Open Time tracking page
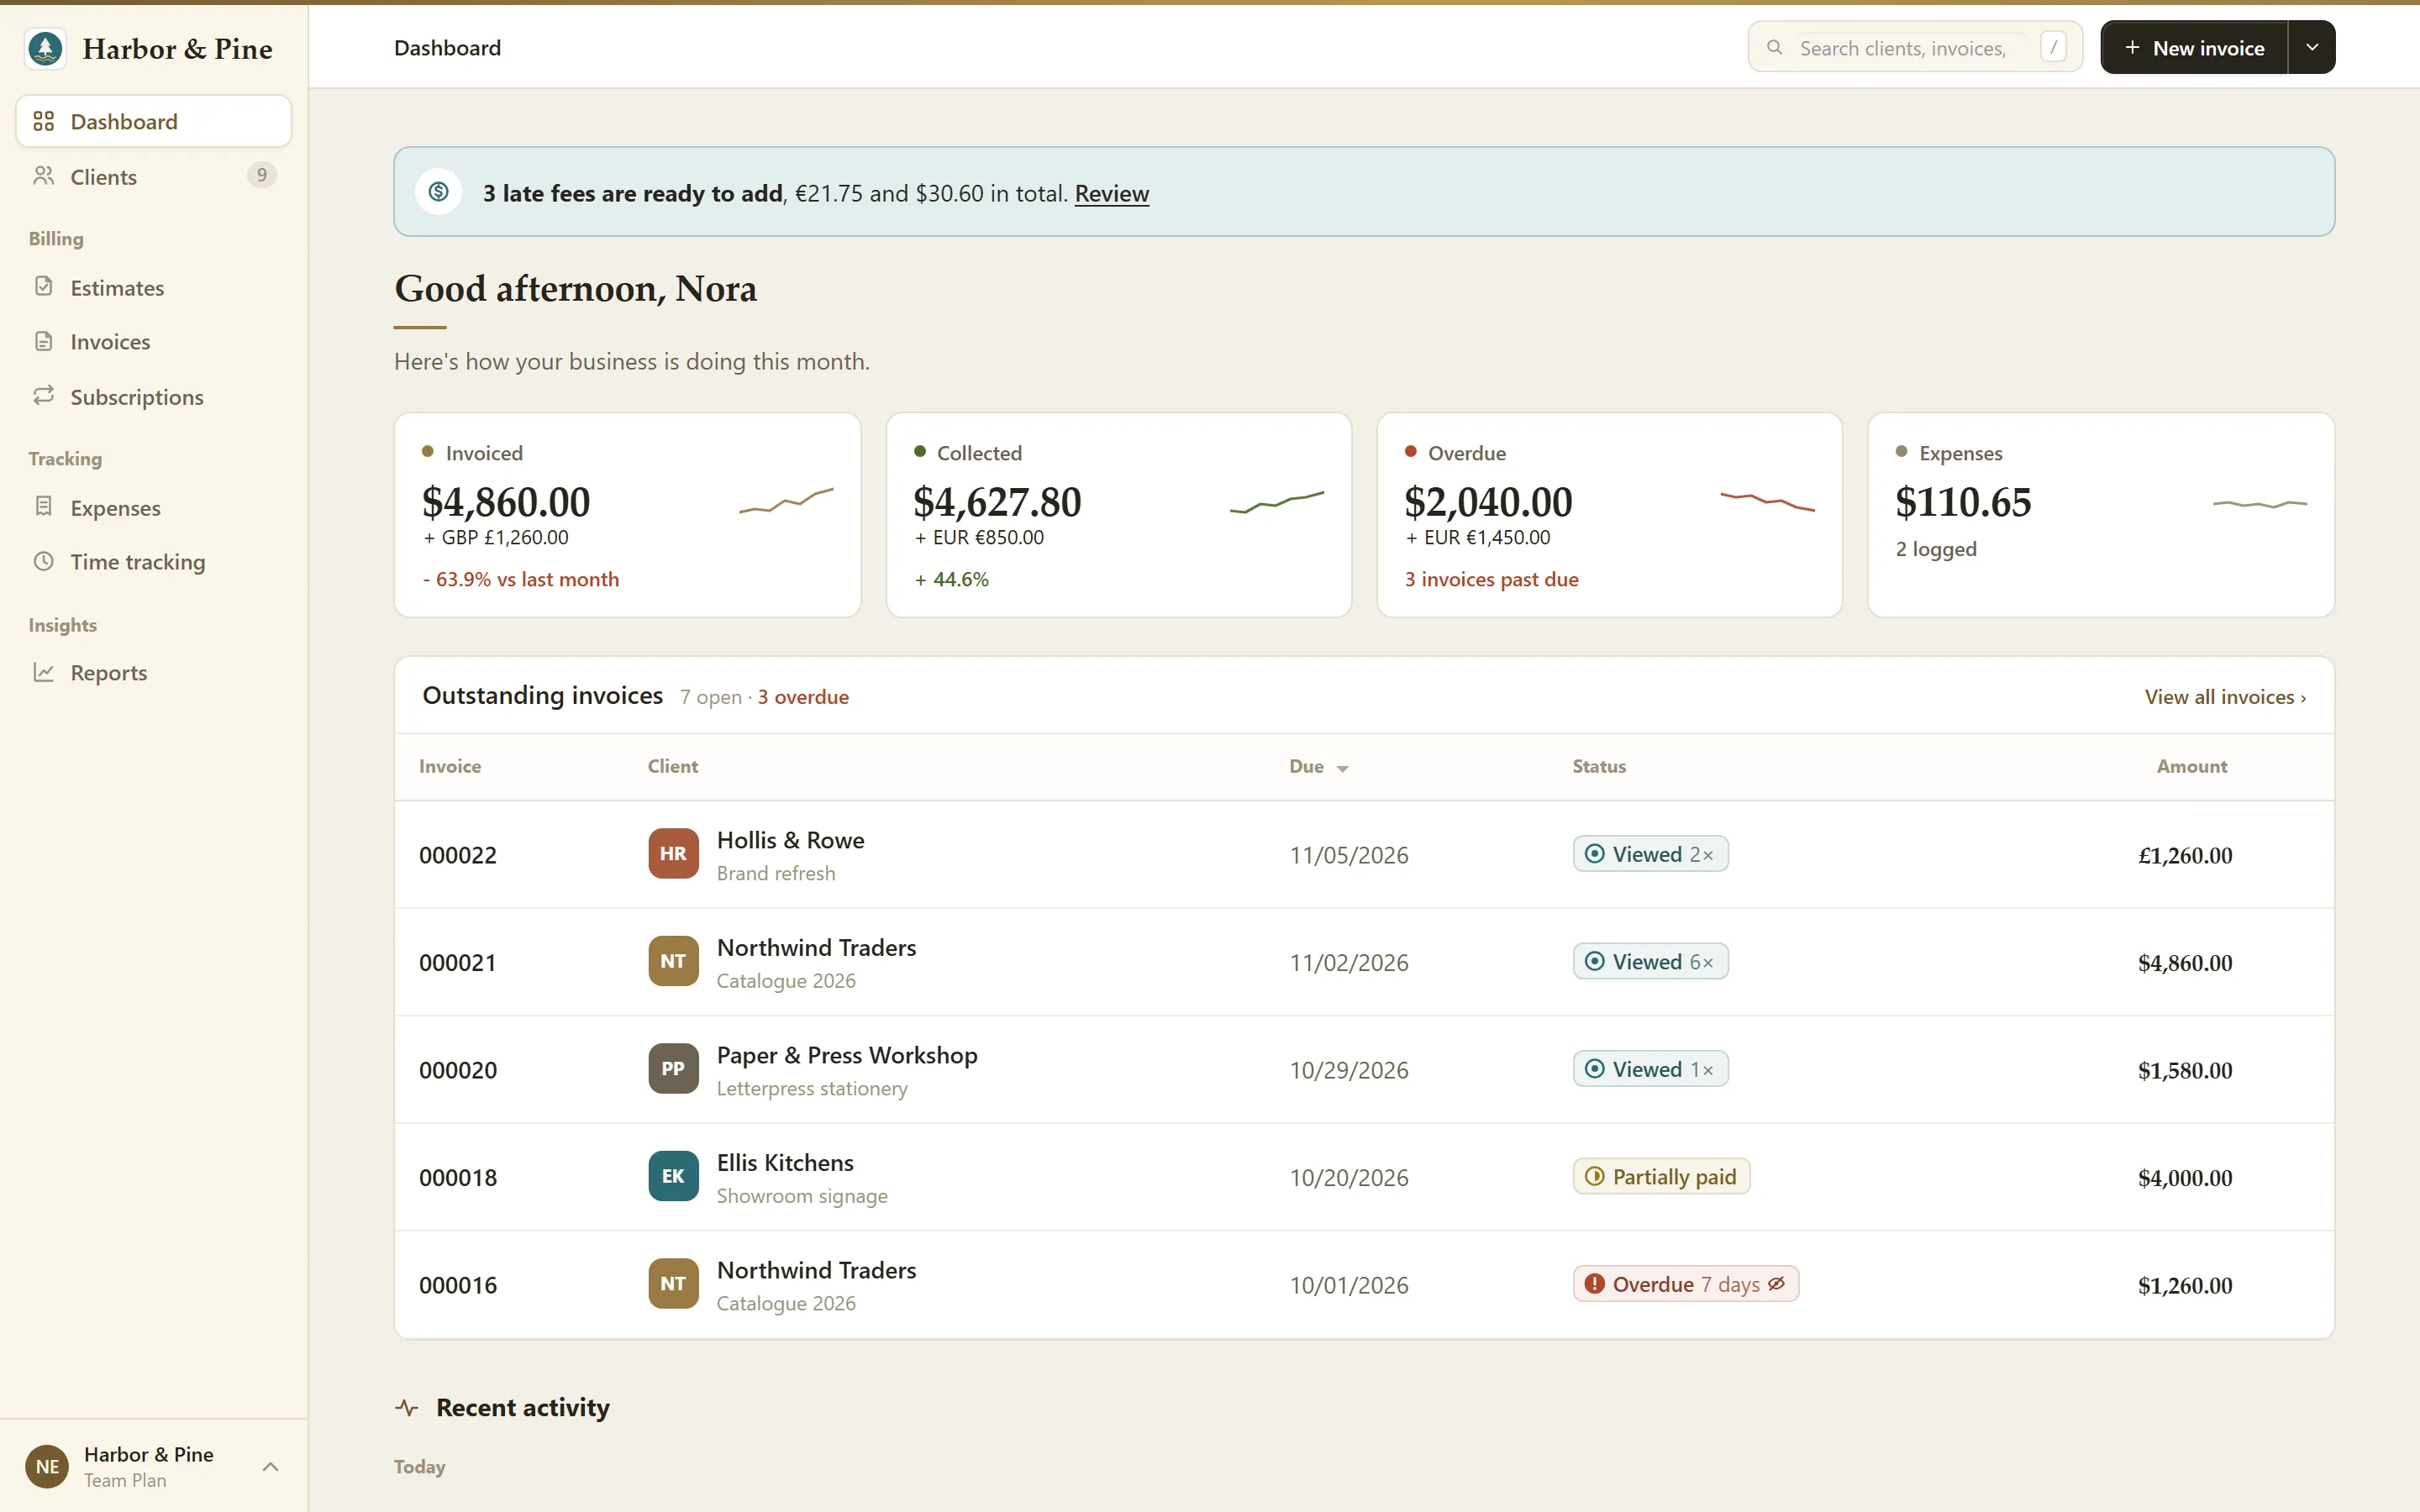This screenshot has width=2420, height=1512. [154, 561]
